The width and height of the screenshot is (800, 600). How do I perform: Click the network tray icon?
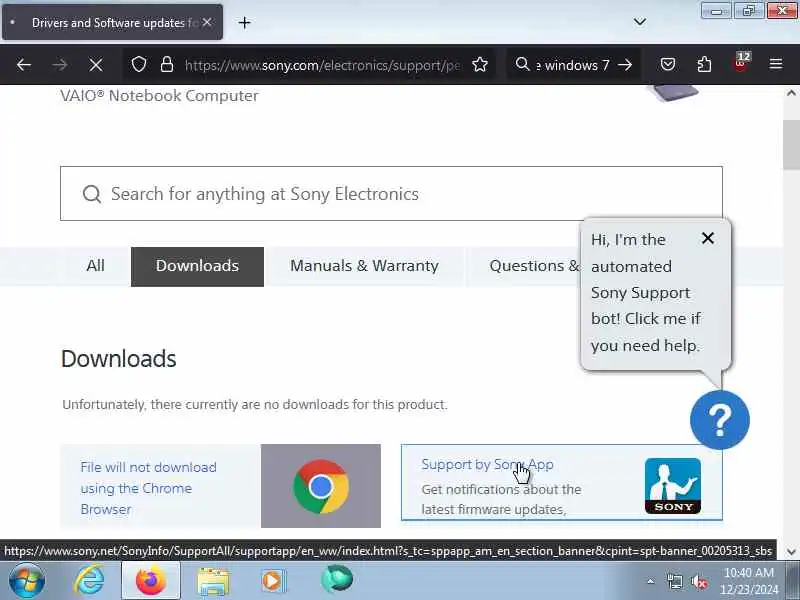(674, 581)
